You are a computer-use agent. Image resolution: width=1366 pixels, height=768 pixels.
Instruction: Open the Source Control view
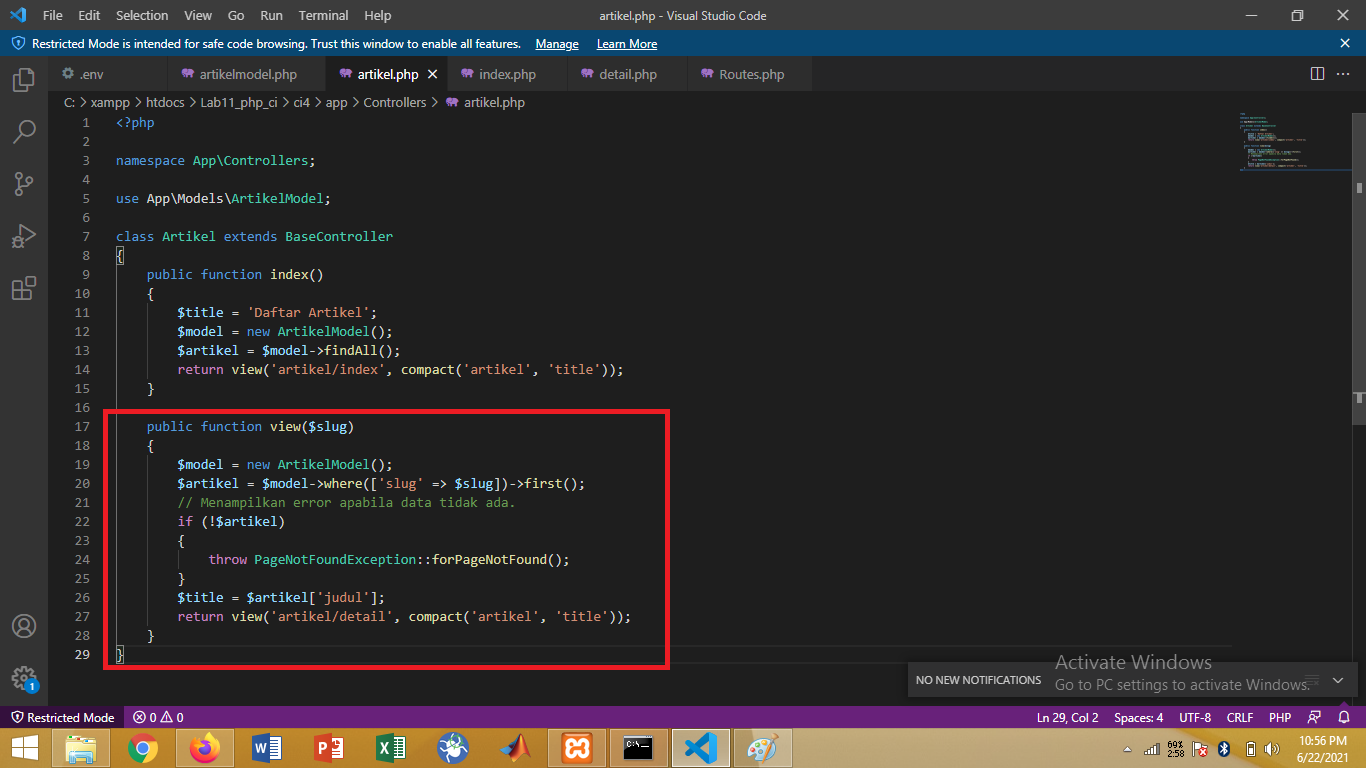24,183
